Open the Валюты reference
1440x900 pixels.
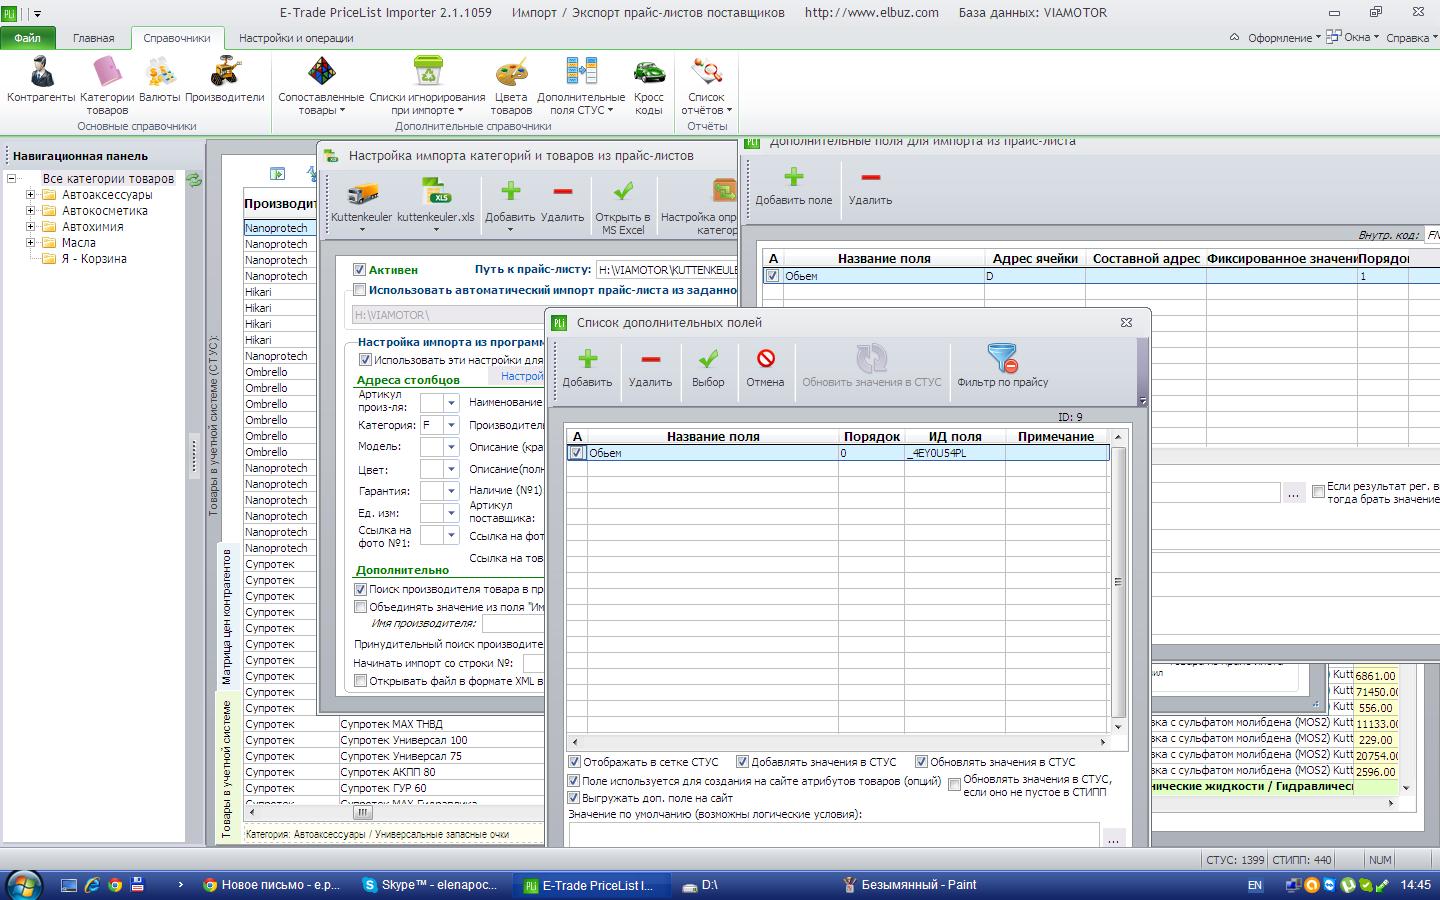tap(160, 80)
